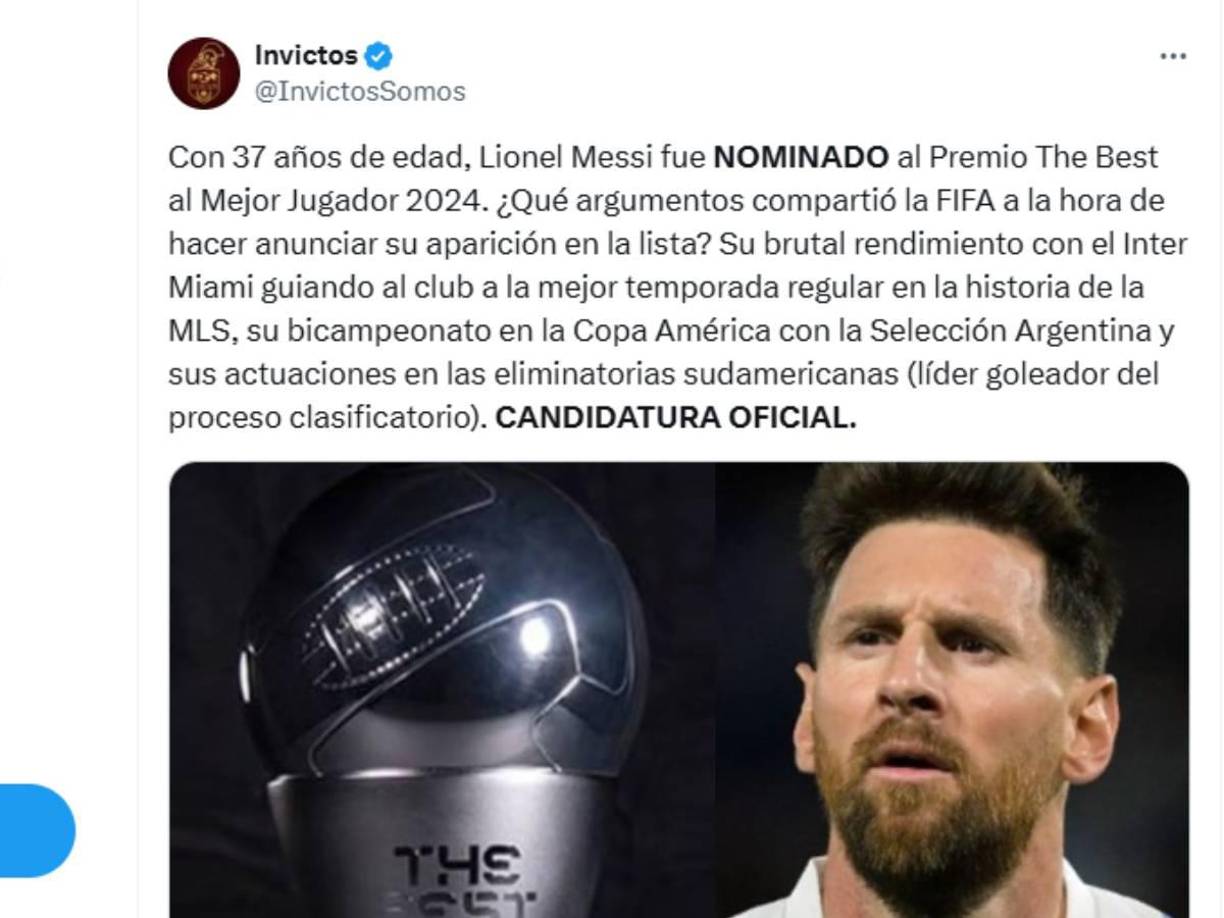Select the checkmark inside the verification badge

[376, 57]
